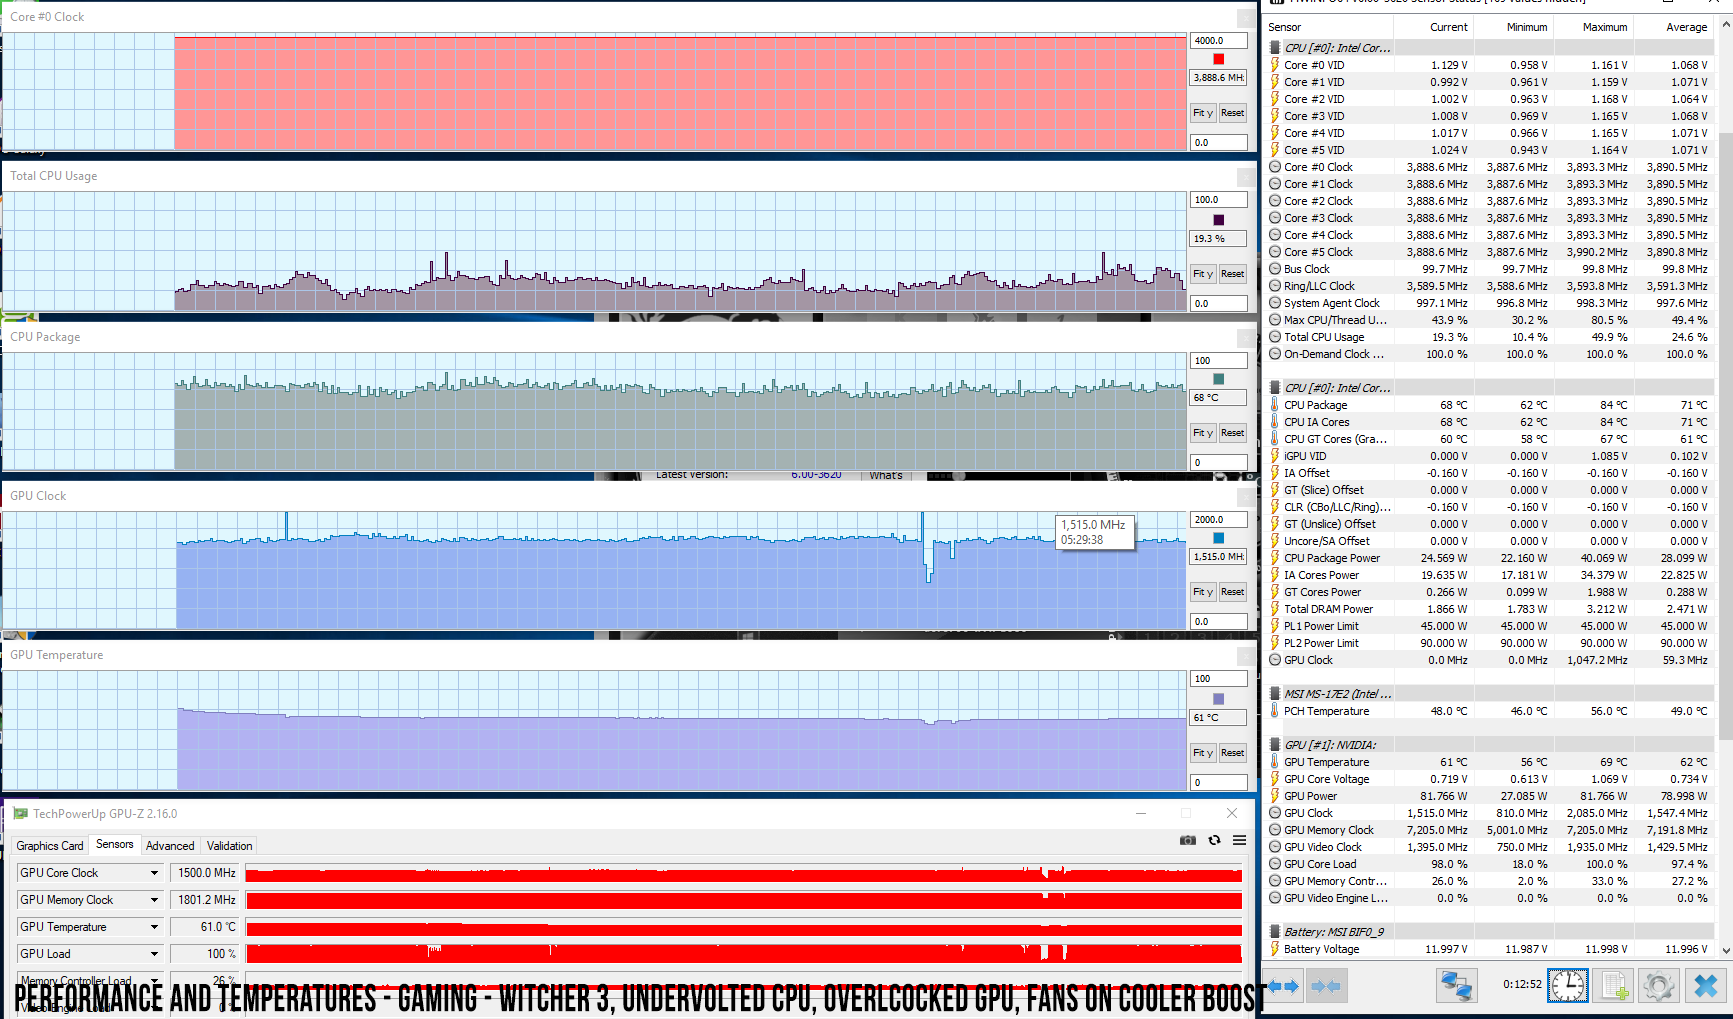Click thermometer icon beside PCH Temperature

(1275, 711)
